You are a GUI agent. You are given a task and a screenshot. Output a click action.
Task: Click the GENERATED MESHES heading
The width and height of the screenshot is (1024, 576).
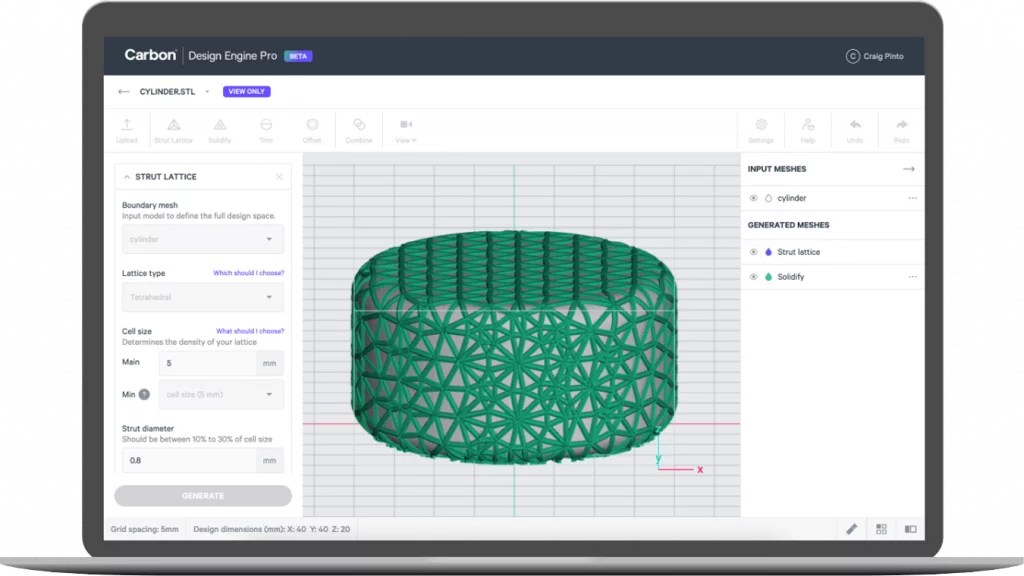[788, 225]
